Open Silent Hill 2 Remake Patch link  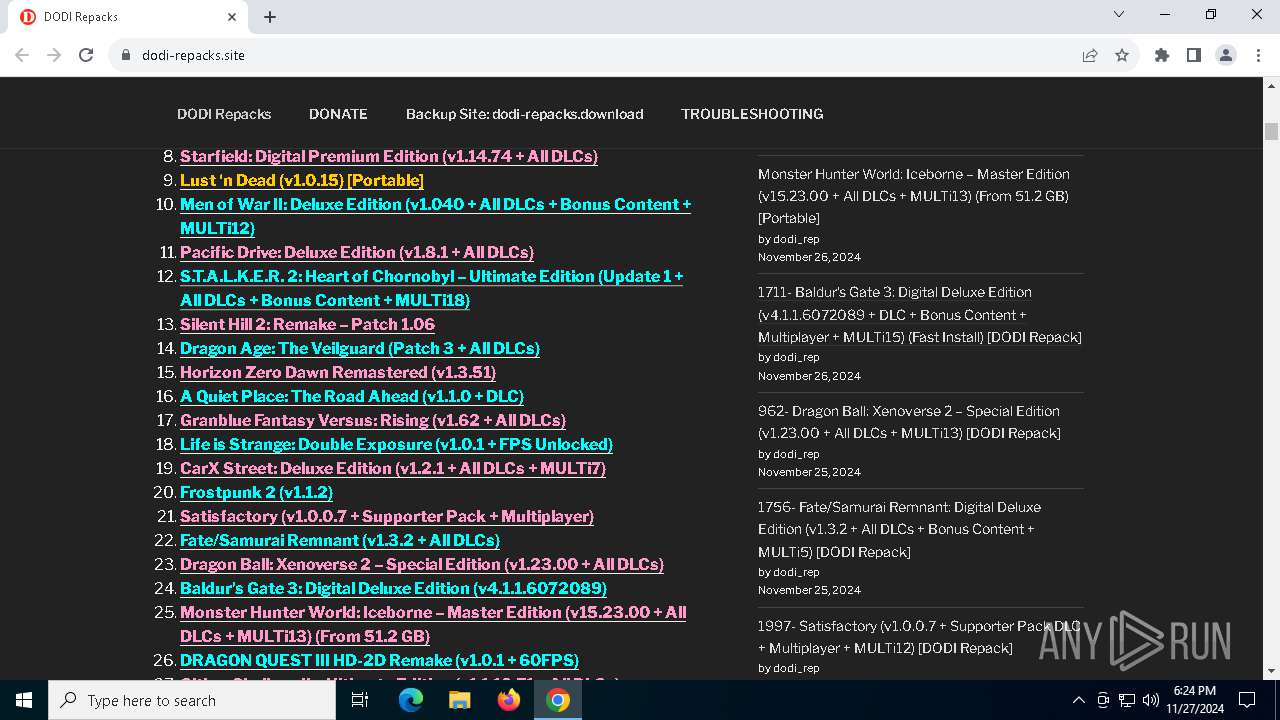tap(307, 324)
